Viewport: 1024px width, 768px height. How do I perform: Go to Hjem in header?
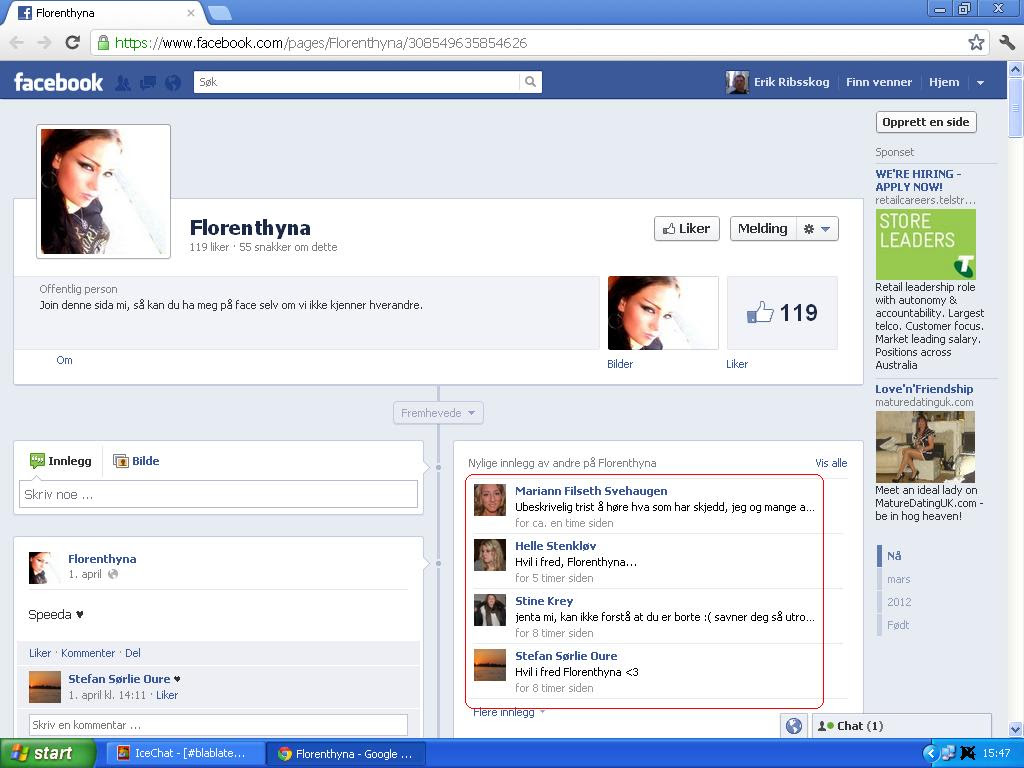click(944, 82)
